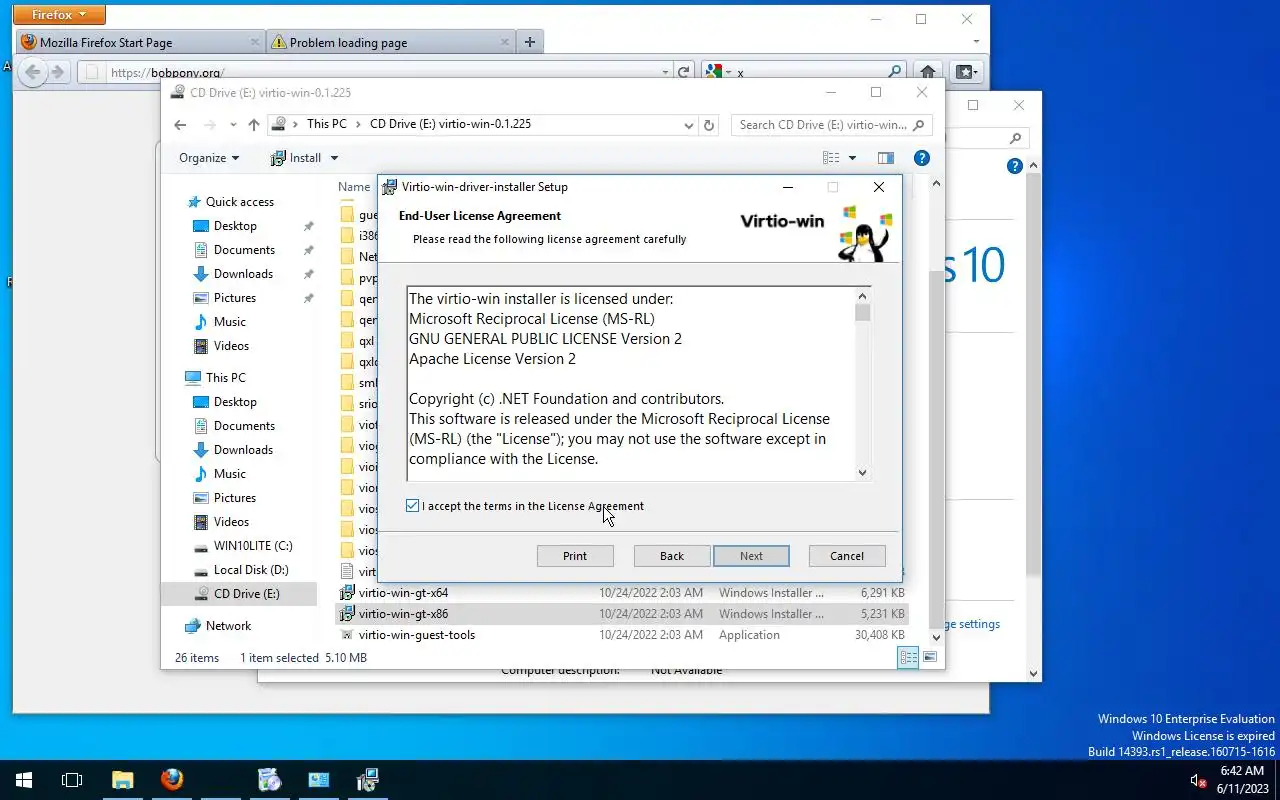This screenshot has width=1280, height=800.
Task: Toggle the preview pane in Explorer
Action: [x=885, y=158]
